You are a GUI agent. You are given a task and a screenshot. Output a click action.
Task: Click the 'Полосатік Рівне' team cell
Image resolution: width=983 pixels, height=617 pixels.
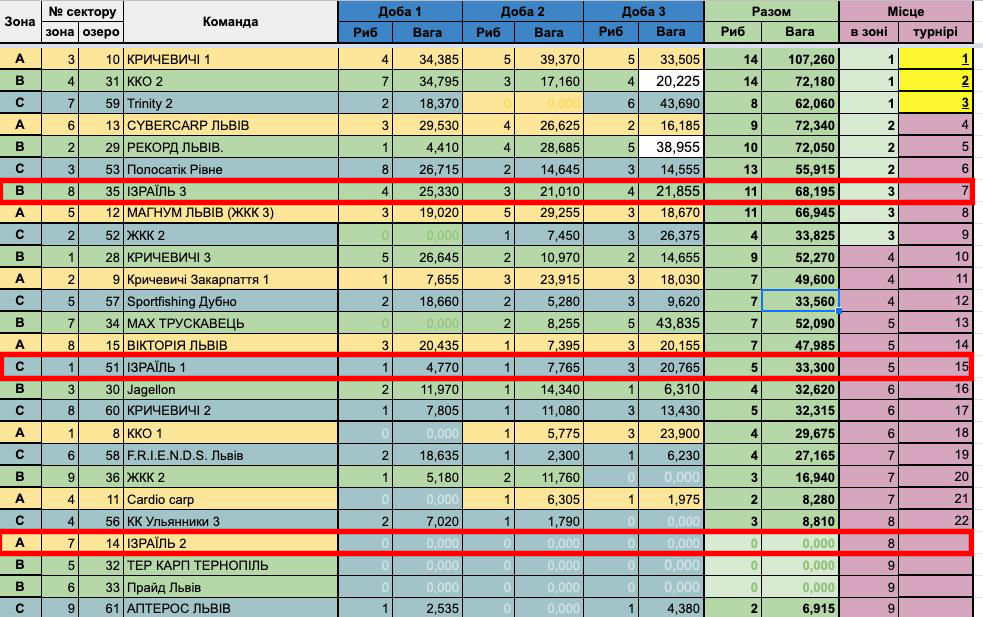click(231, 169)
